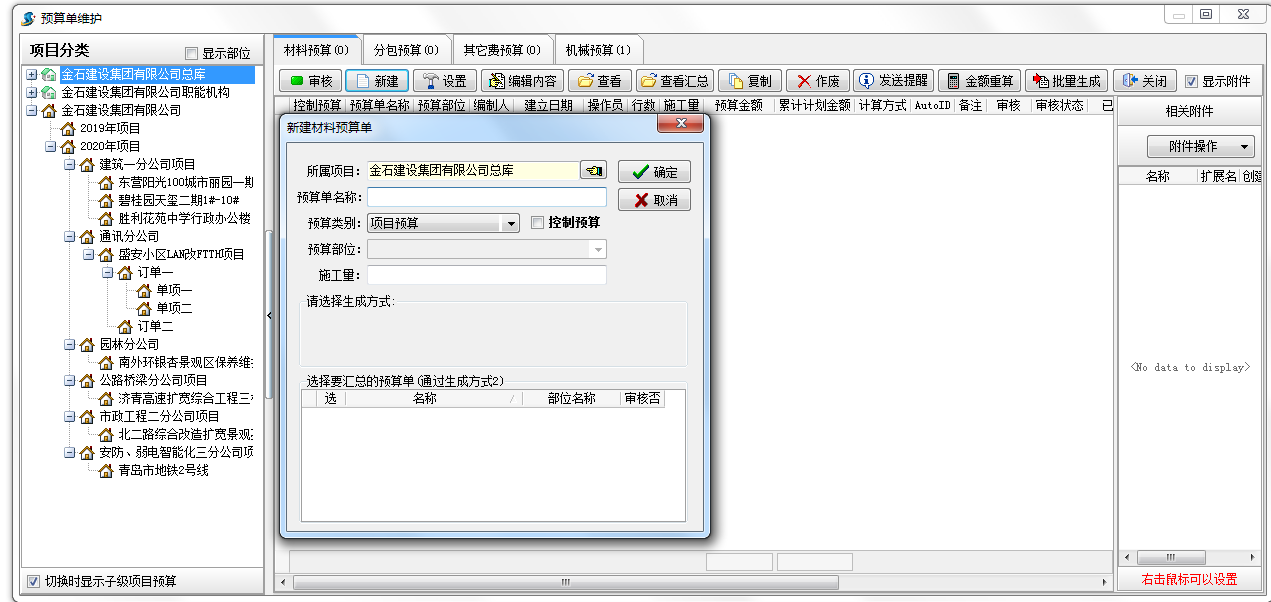Click the 金额重算 recalculate icon
The width and height of the screenshot is (1271, 602).
tap(953, 81)
